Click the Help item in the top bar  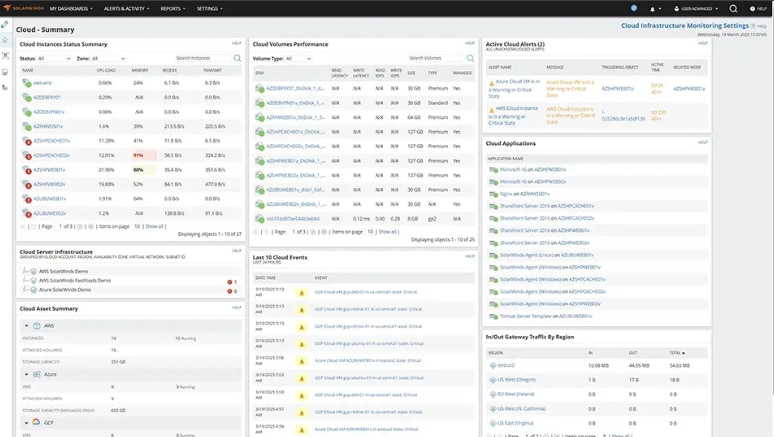pos(758,8)
